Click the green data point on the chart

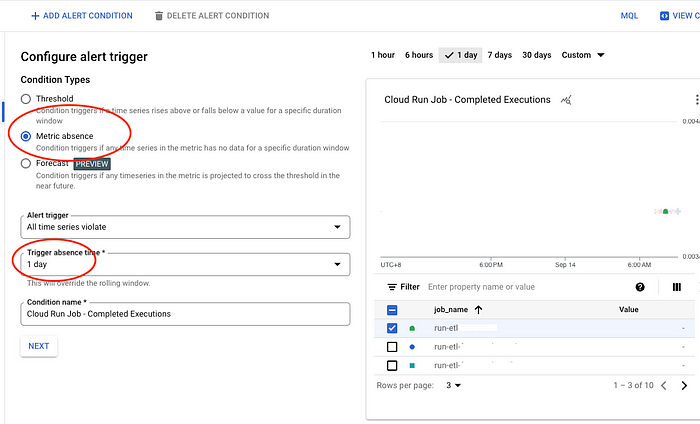pyautogui.click(x=666, y=212)
